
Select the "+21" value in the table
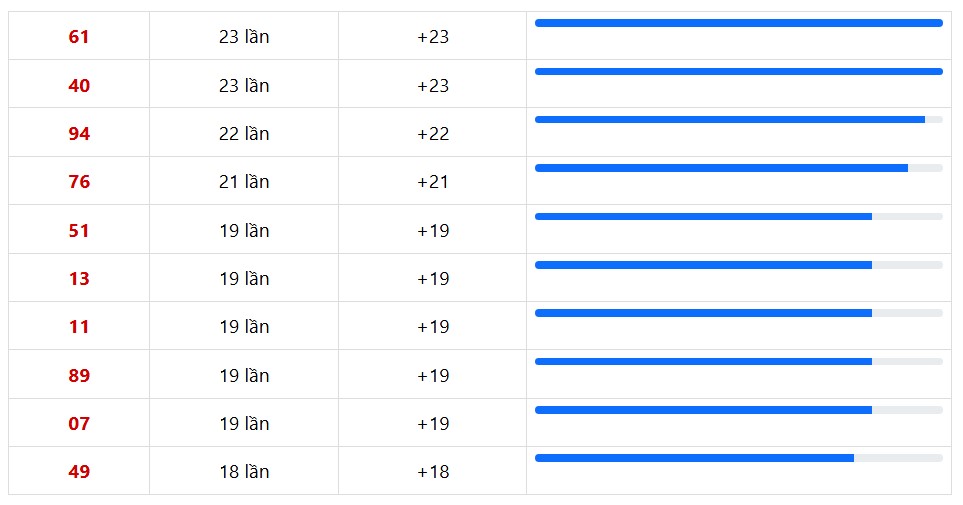point(433,182)
